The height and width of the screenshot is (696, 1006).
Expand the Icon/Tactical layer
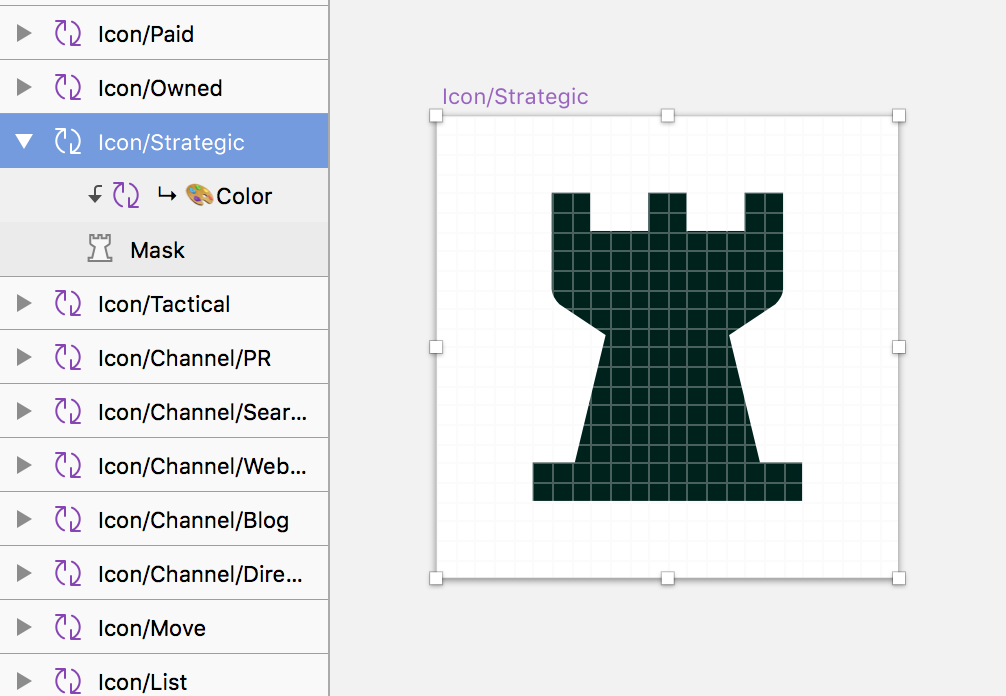tap(24, 303)
